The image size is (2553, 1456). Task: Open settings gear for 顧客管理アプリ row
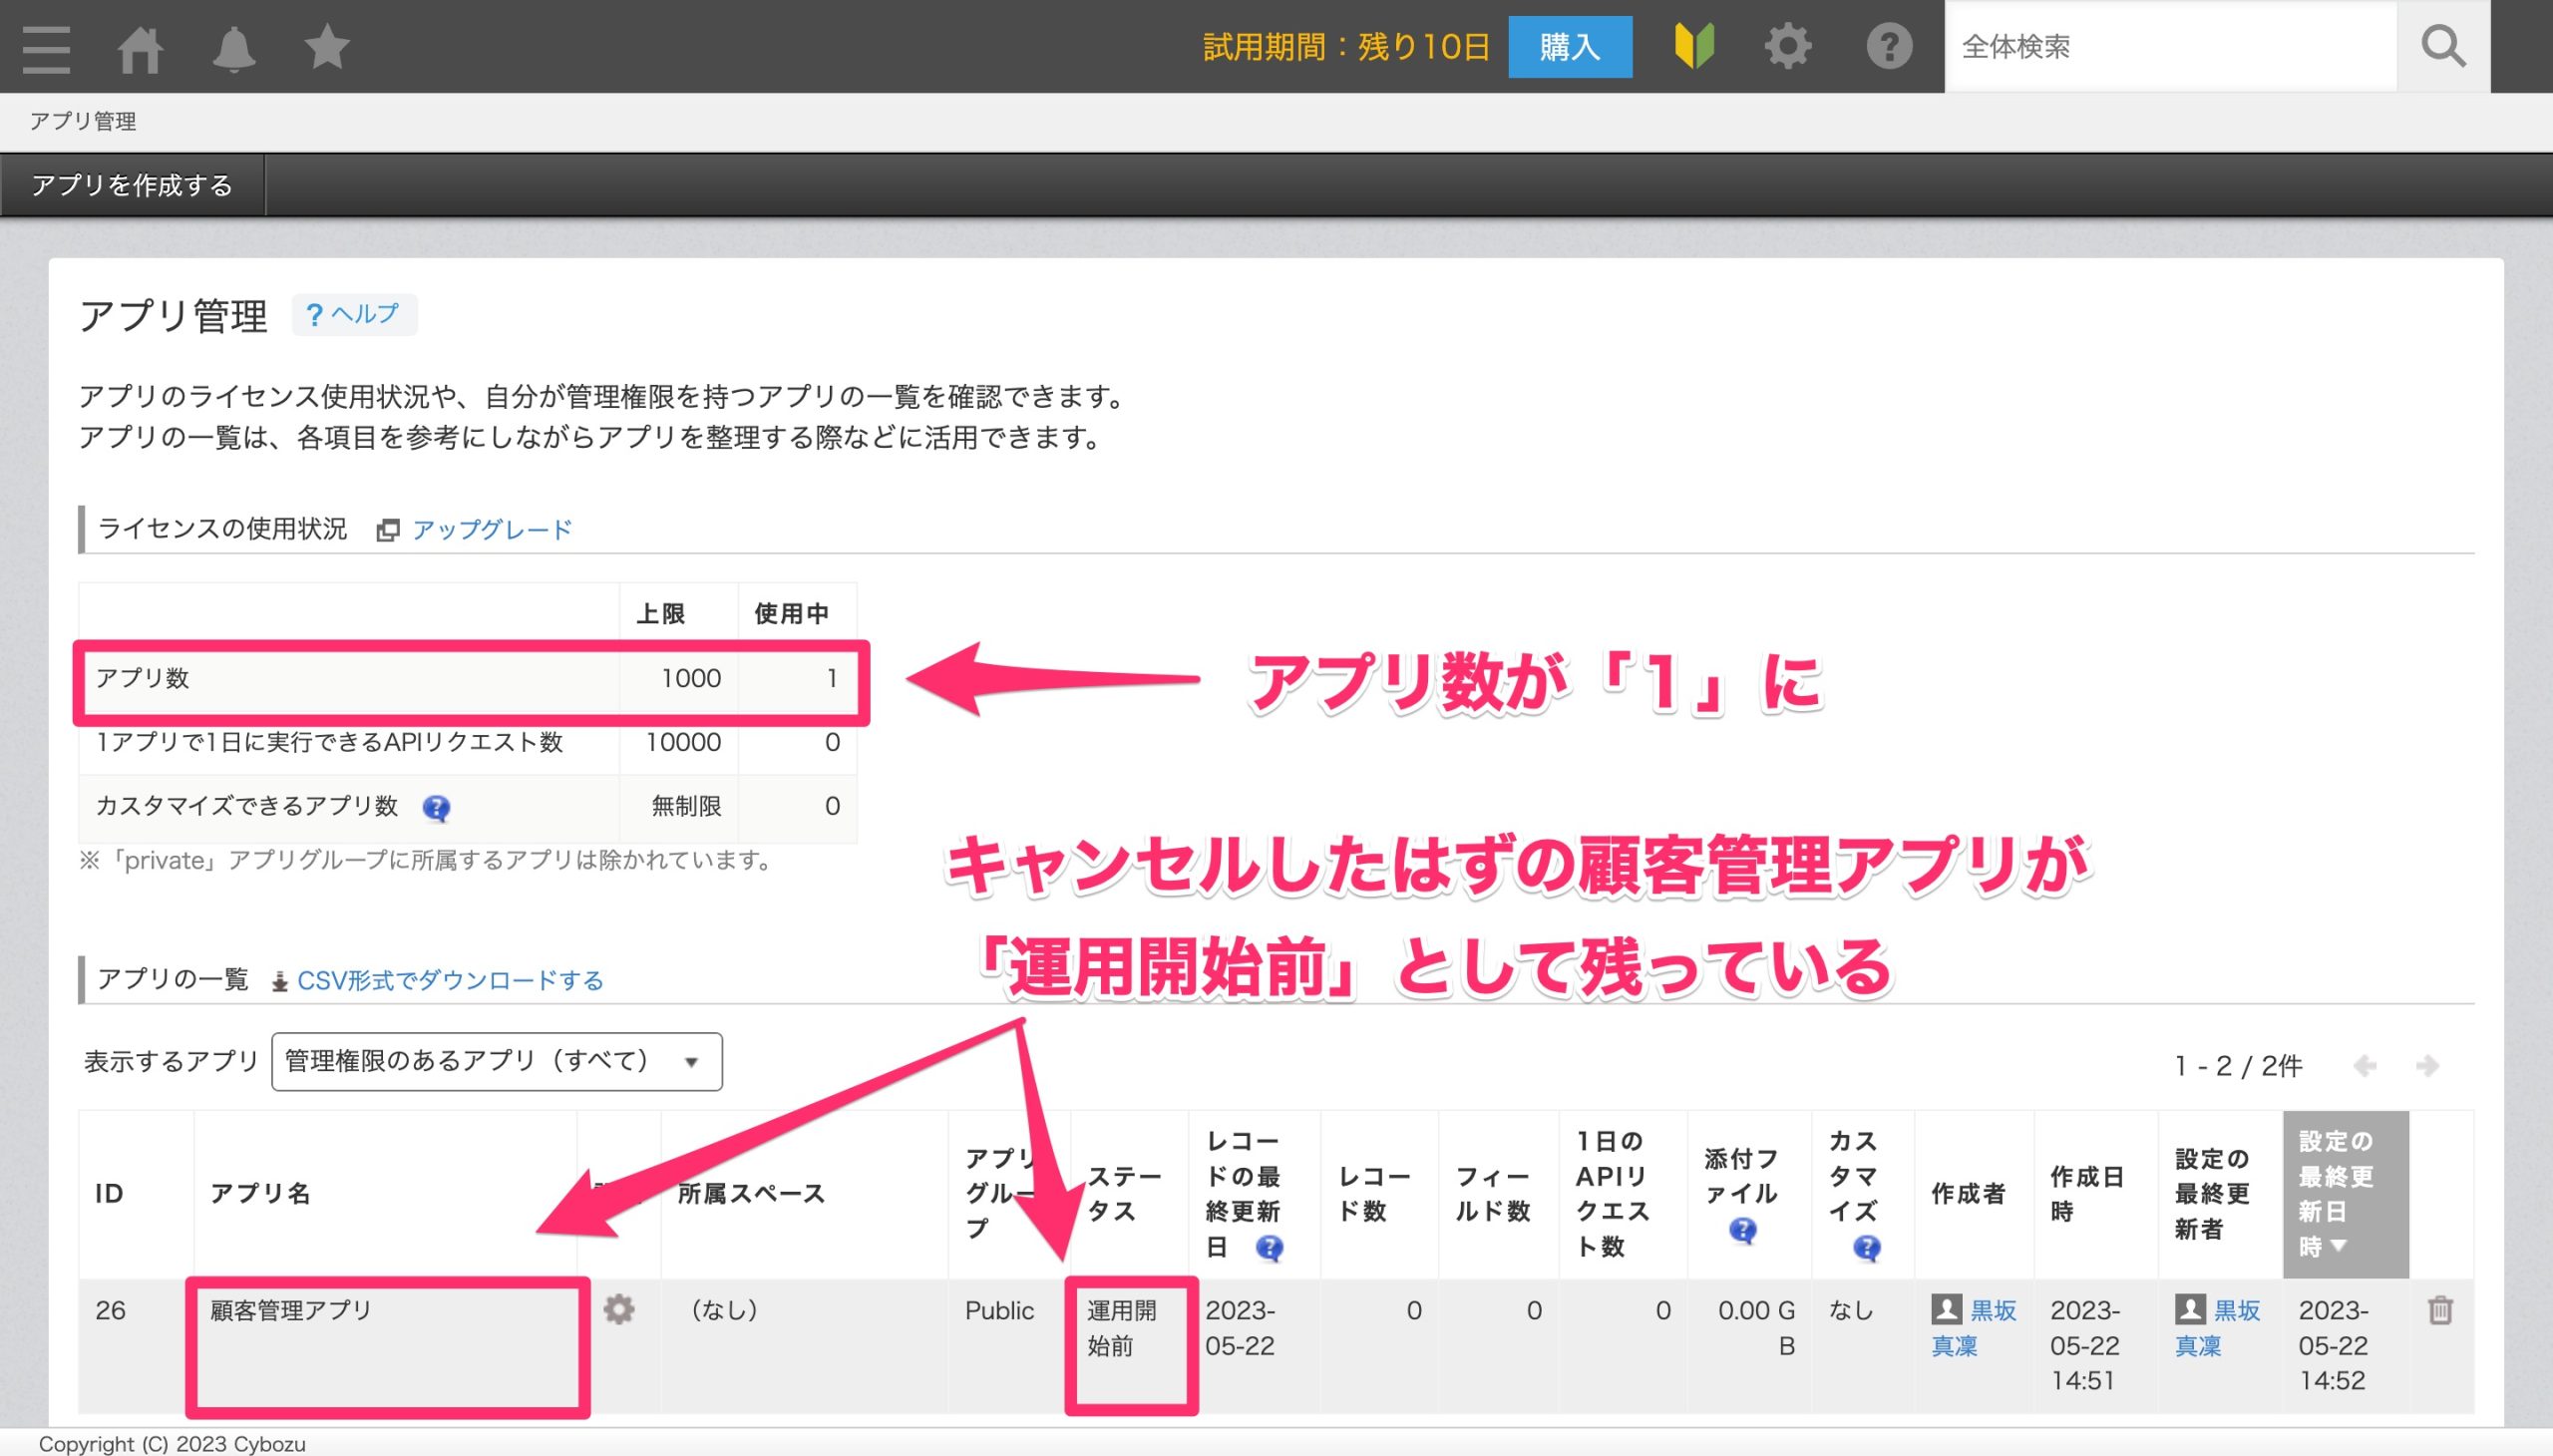(x=620, y=1308)
